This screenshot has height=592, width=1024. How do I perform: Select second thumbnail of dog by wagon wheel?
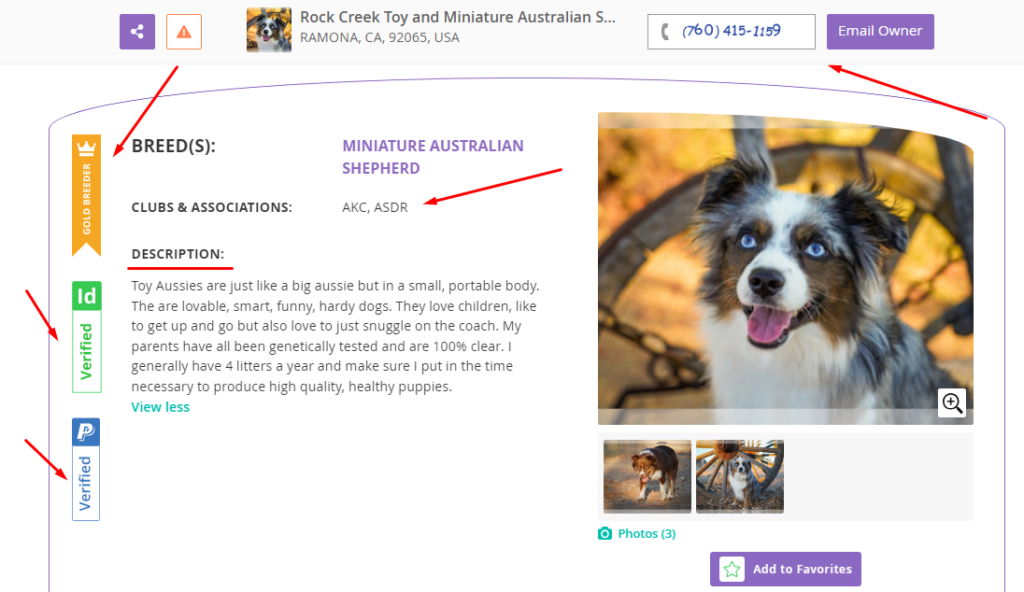coord(739,476)
